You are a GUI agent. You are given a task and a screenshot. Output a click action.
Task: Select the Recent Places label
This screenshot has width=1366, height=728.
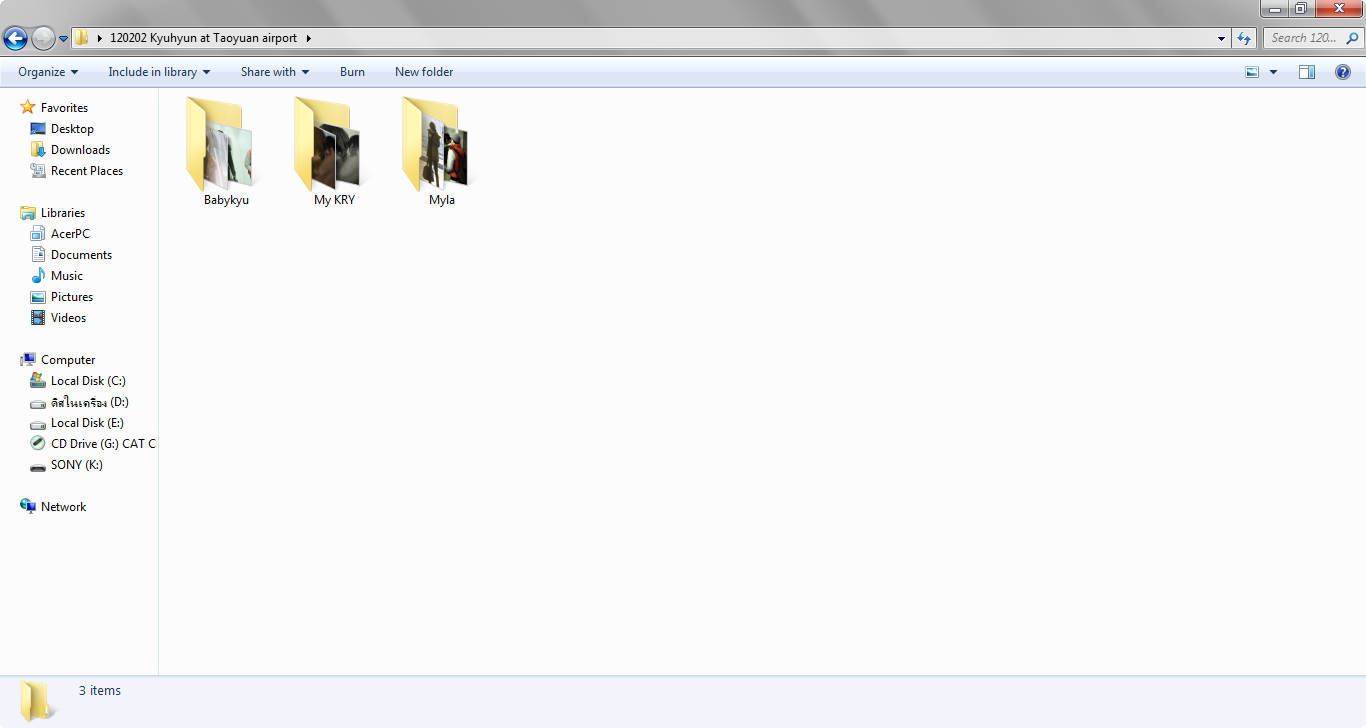[x=87, y=171]
